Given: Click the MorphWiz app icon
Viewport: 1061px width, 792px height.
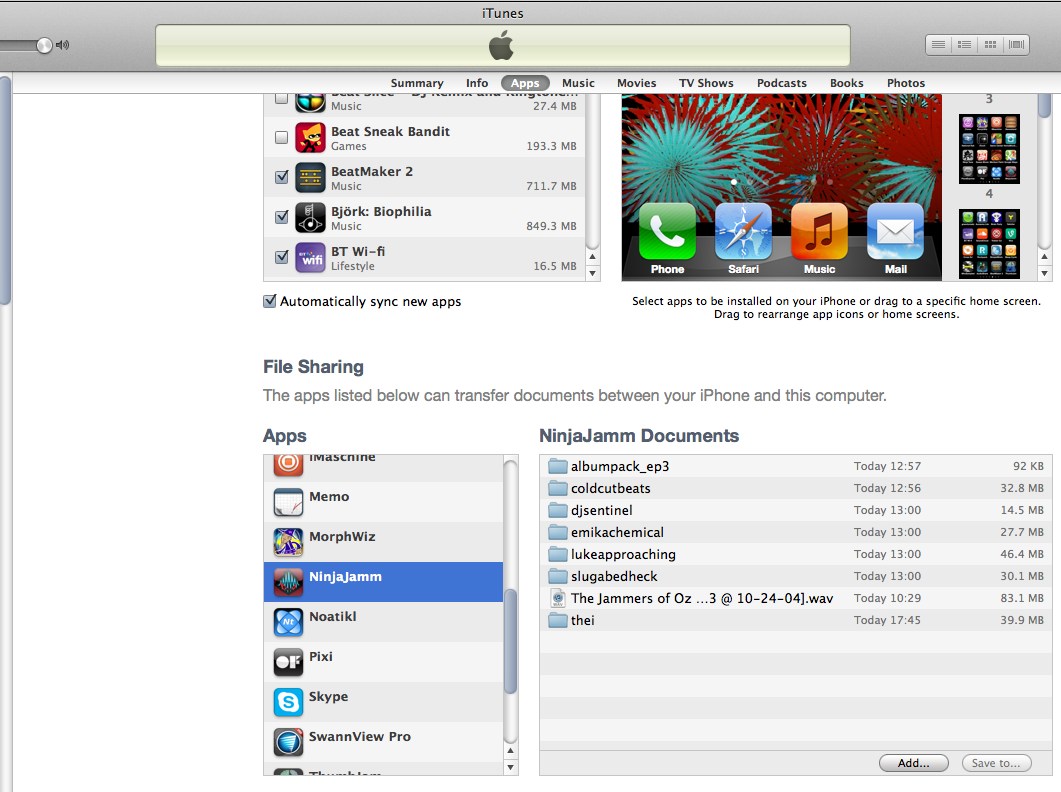Looking at the screenshot, I should [288, 542].
